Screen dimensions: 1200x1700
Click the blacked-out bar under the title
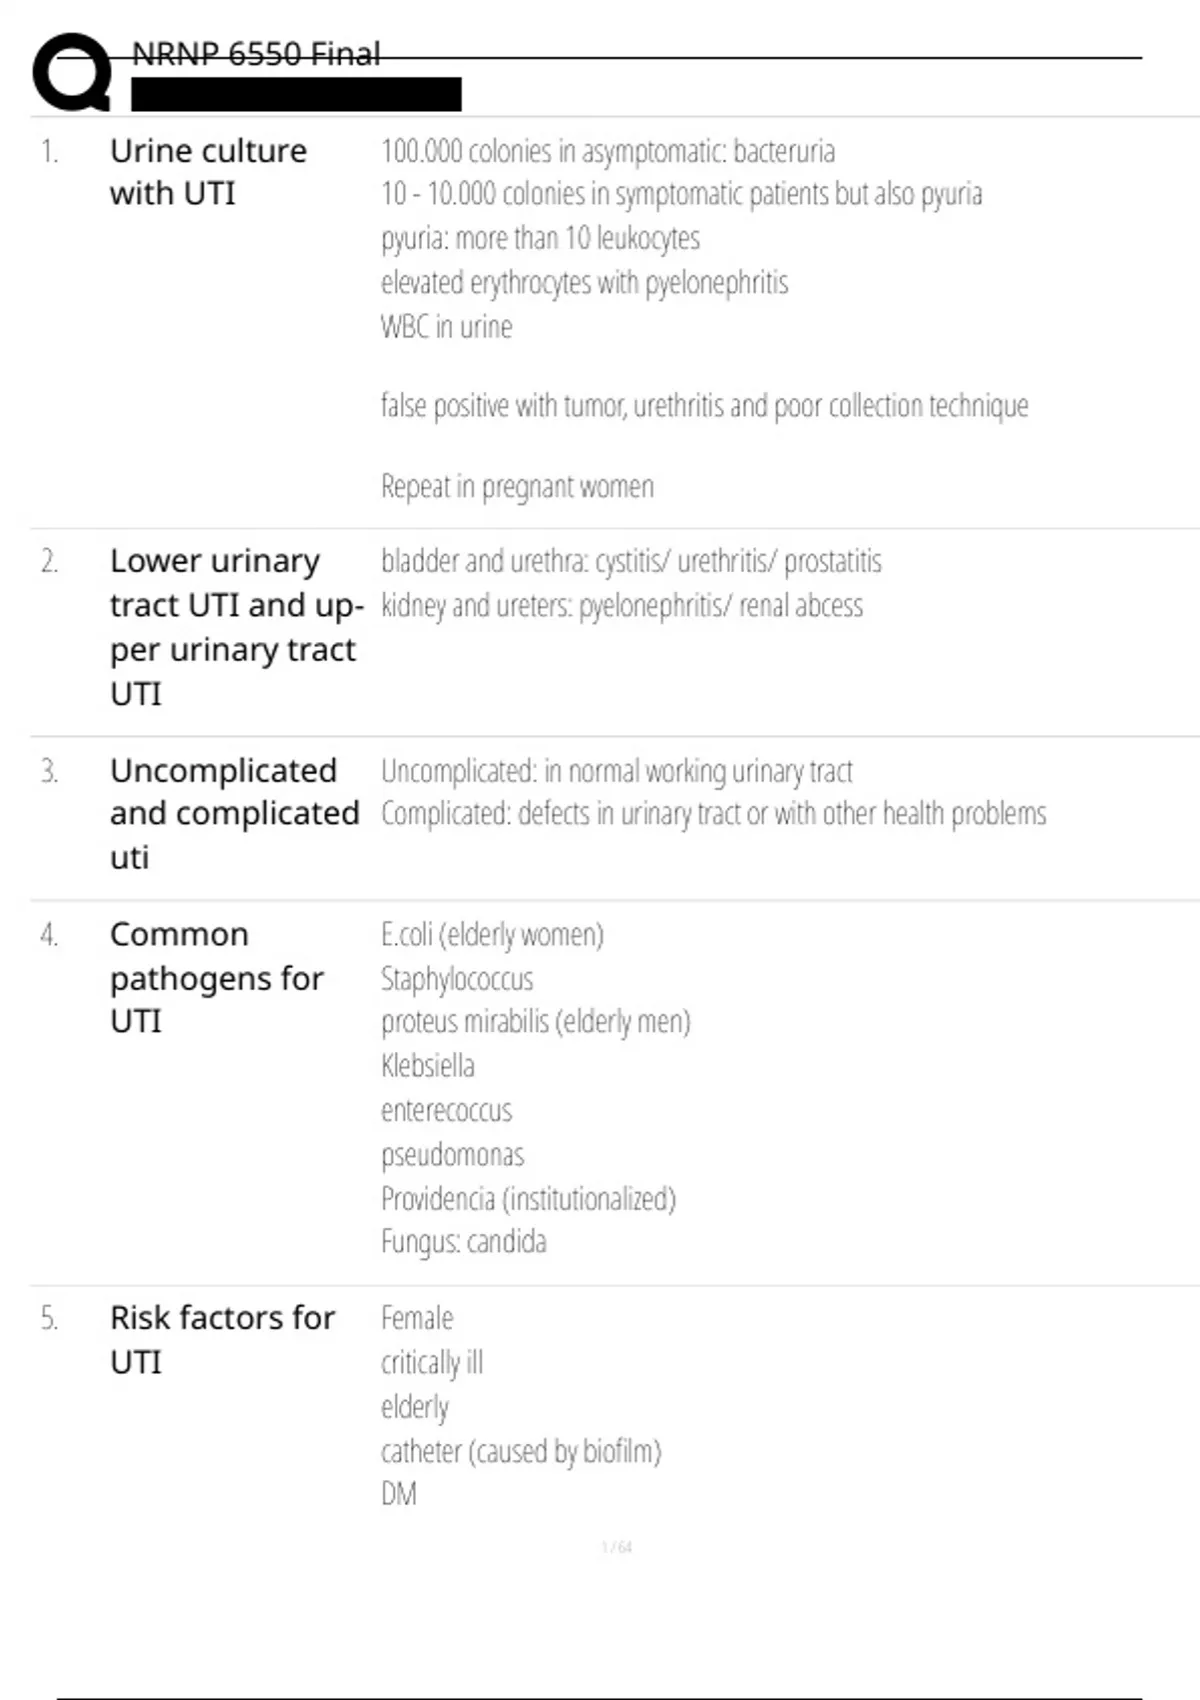(x=296, y=94)
